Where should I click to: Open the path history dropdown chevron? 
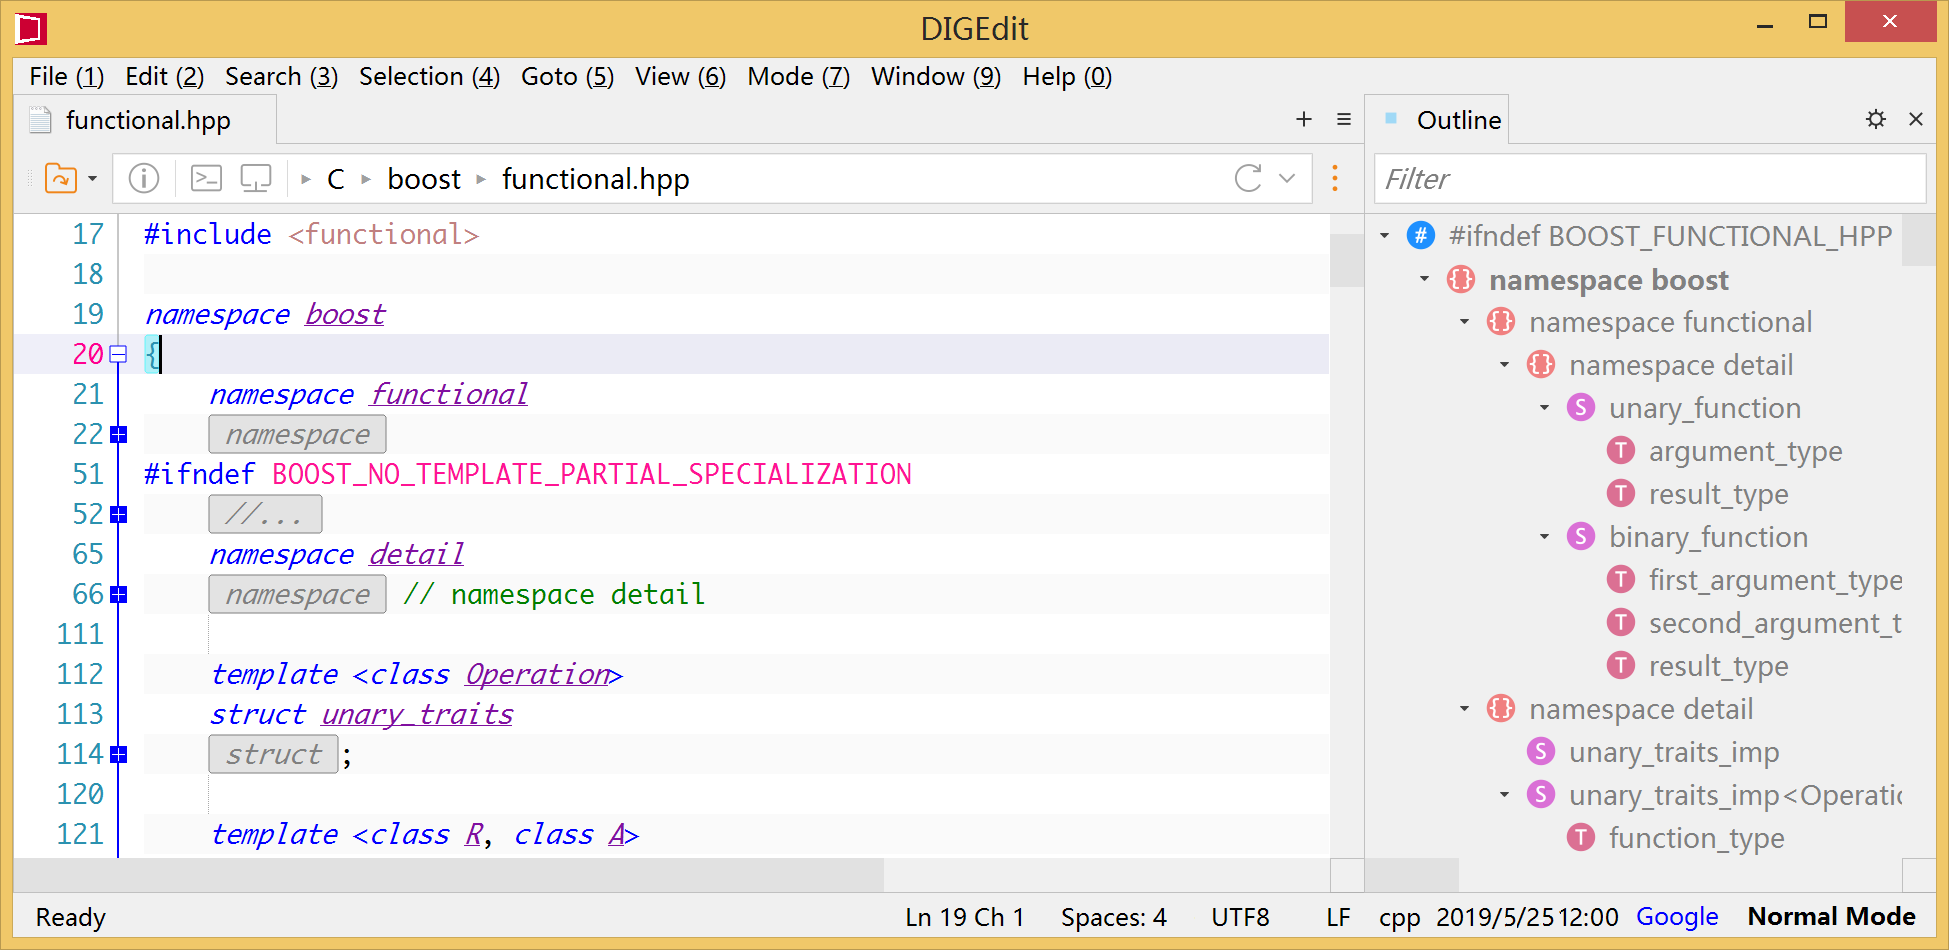(1287, 178)
